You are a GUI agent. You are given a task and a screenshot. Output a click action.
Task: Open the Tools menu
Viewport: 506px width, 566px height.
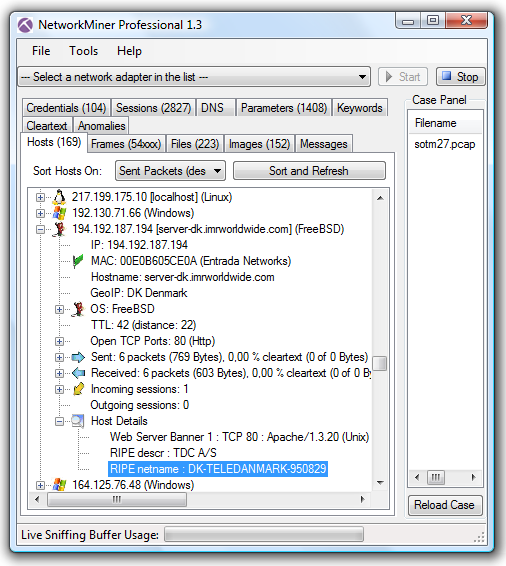tap(83, 51)
